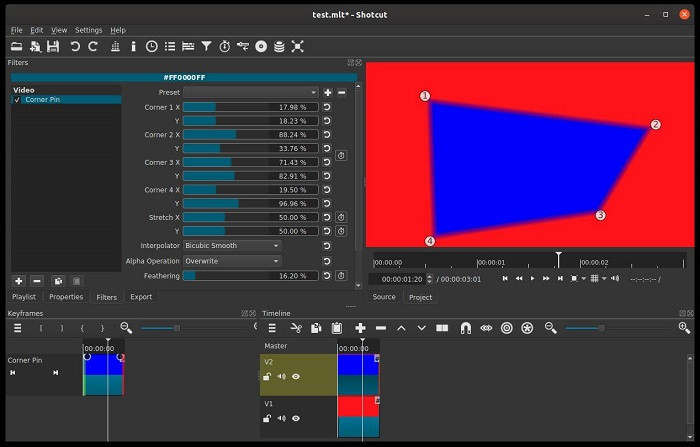Screen dimensions: 700x447
Task: Reset Corner 1 X to default
Action: pos(327,107)
